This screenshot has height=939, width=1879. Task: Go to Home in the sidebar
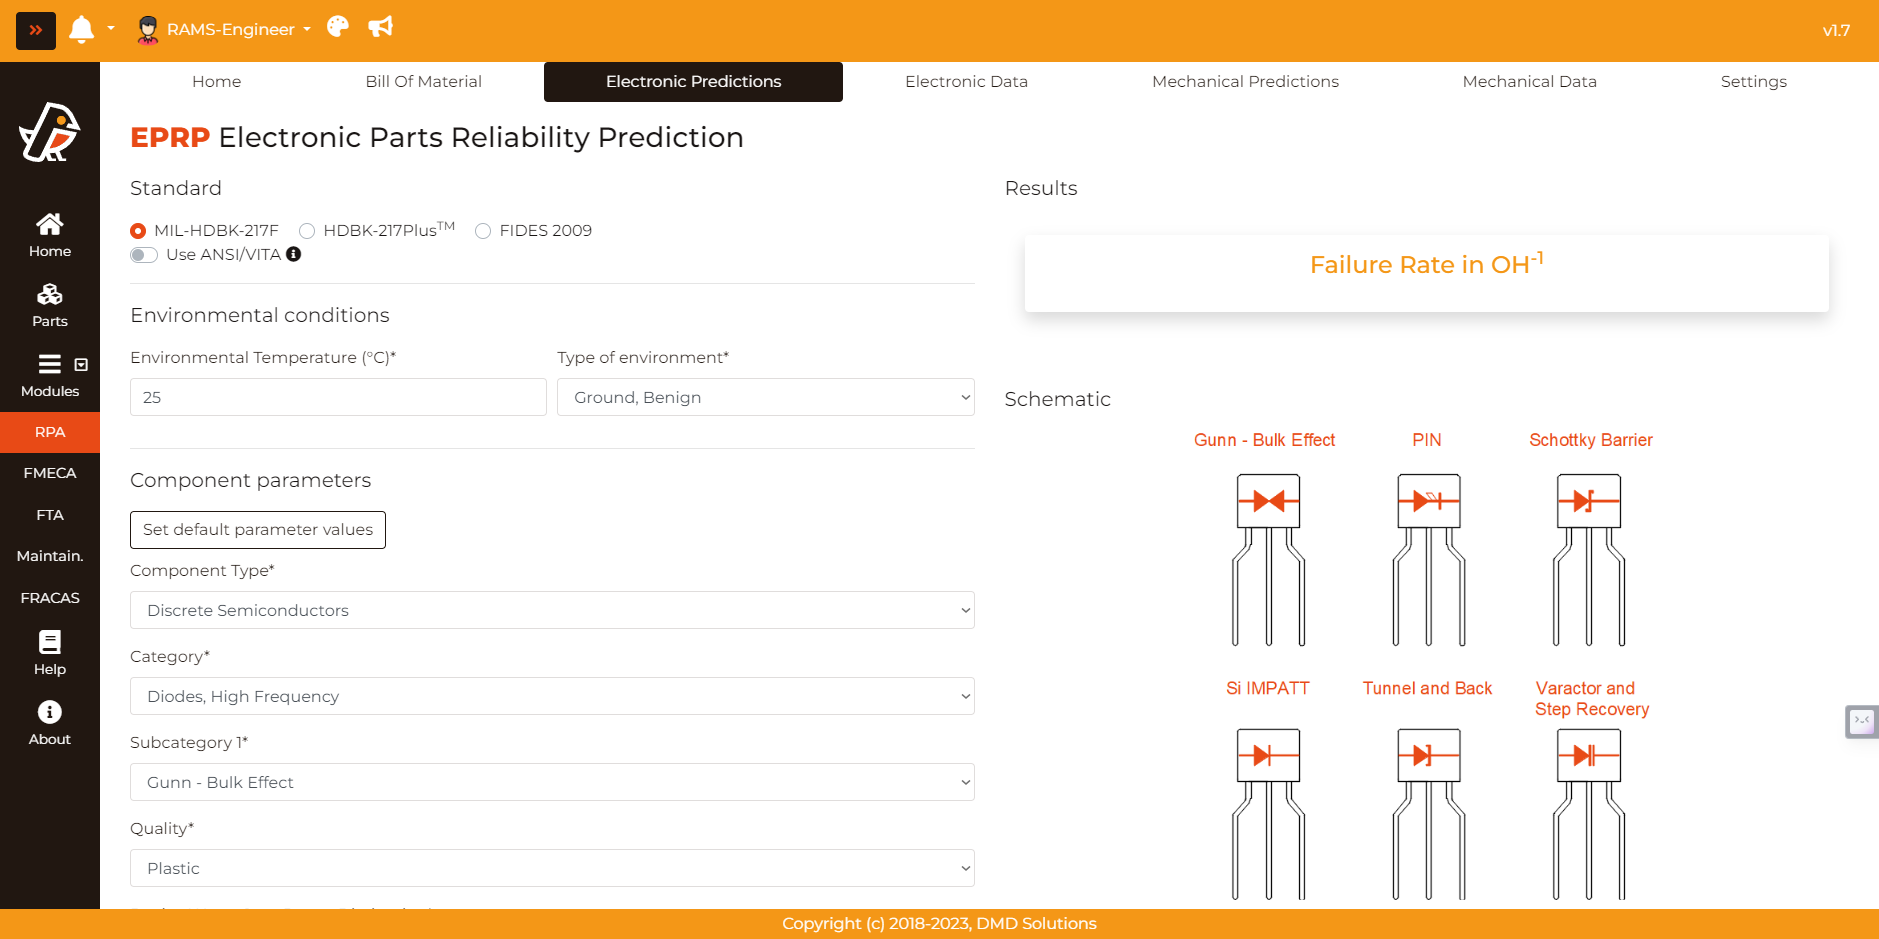(x=49, y=235)
